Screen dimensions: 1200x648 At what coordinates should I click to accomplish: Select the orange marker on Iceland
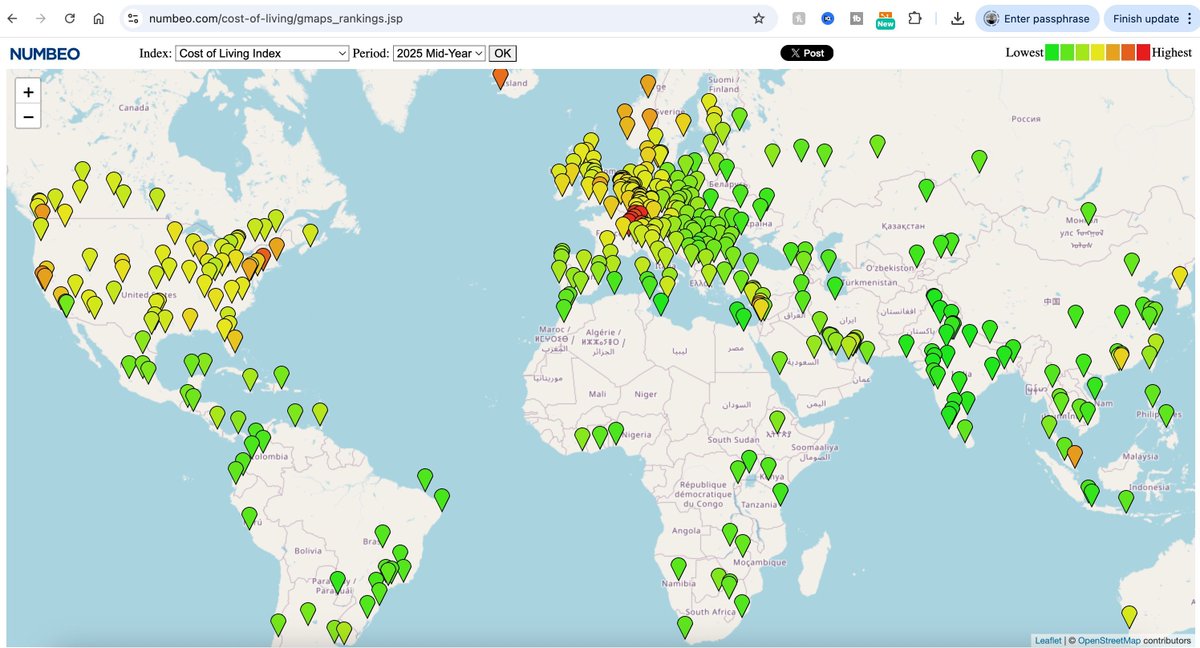pos(500,78)
